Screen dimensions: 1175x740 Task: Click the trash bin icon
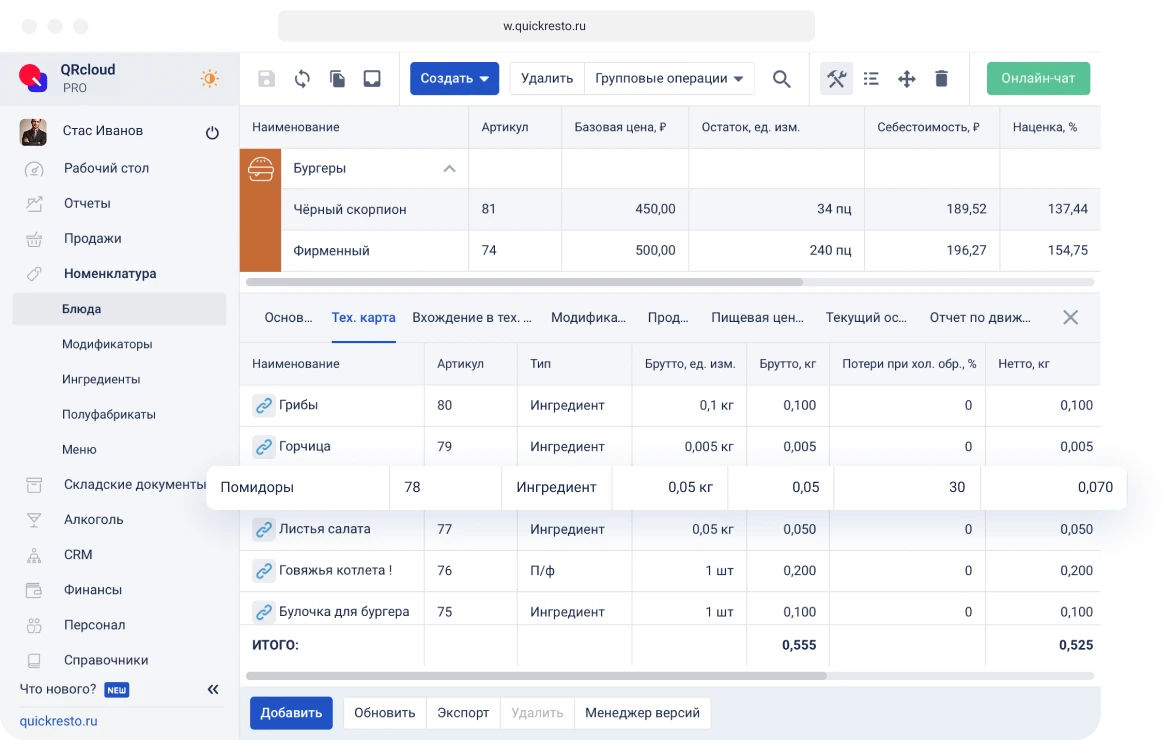pyautogui.click(x=941, y=79)
